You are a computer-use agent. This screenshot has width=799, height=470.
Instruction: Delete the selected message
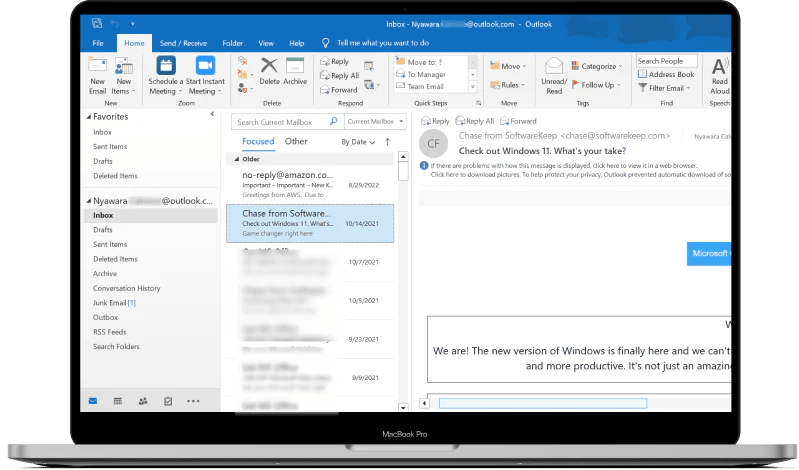click(269, 71)
